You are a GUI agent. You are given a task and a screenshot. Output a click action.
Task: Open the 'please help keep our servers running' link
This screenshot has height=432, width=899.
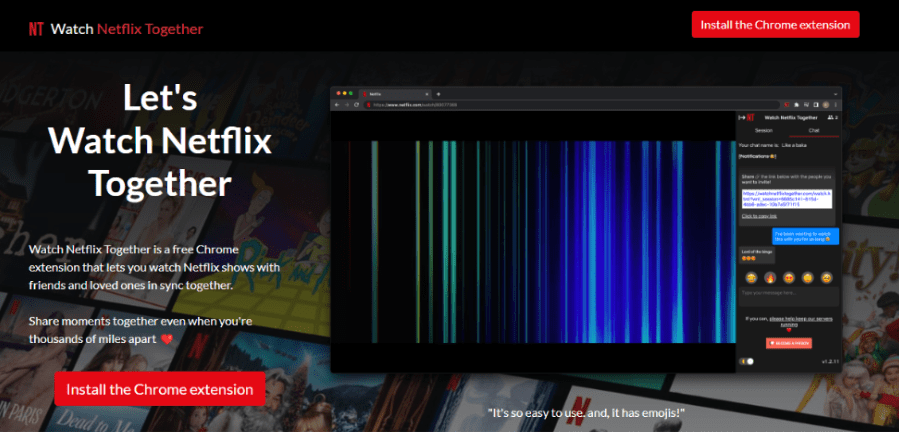coord(802,321)
